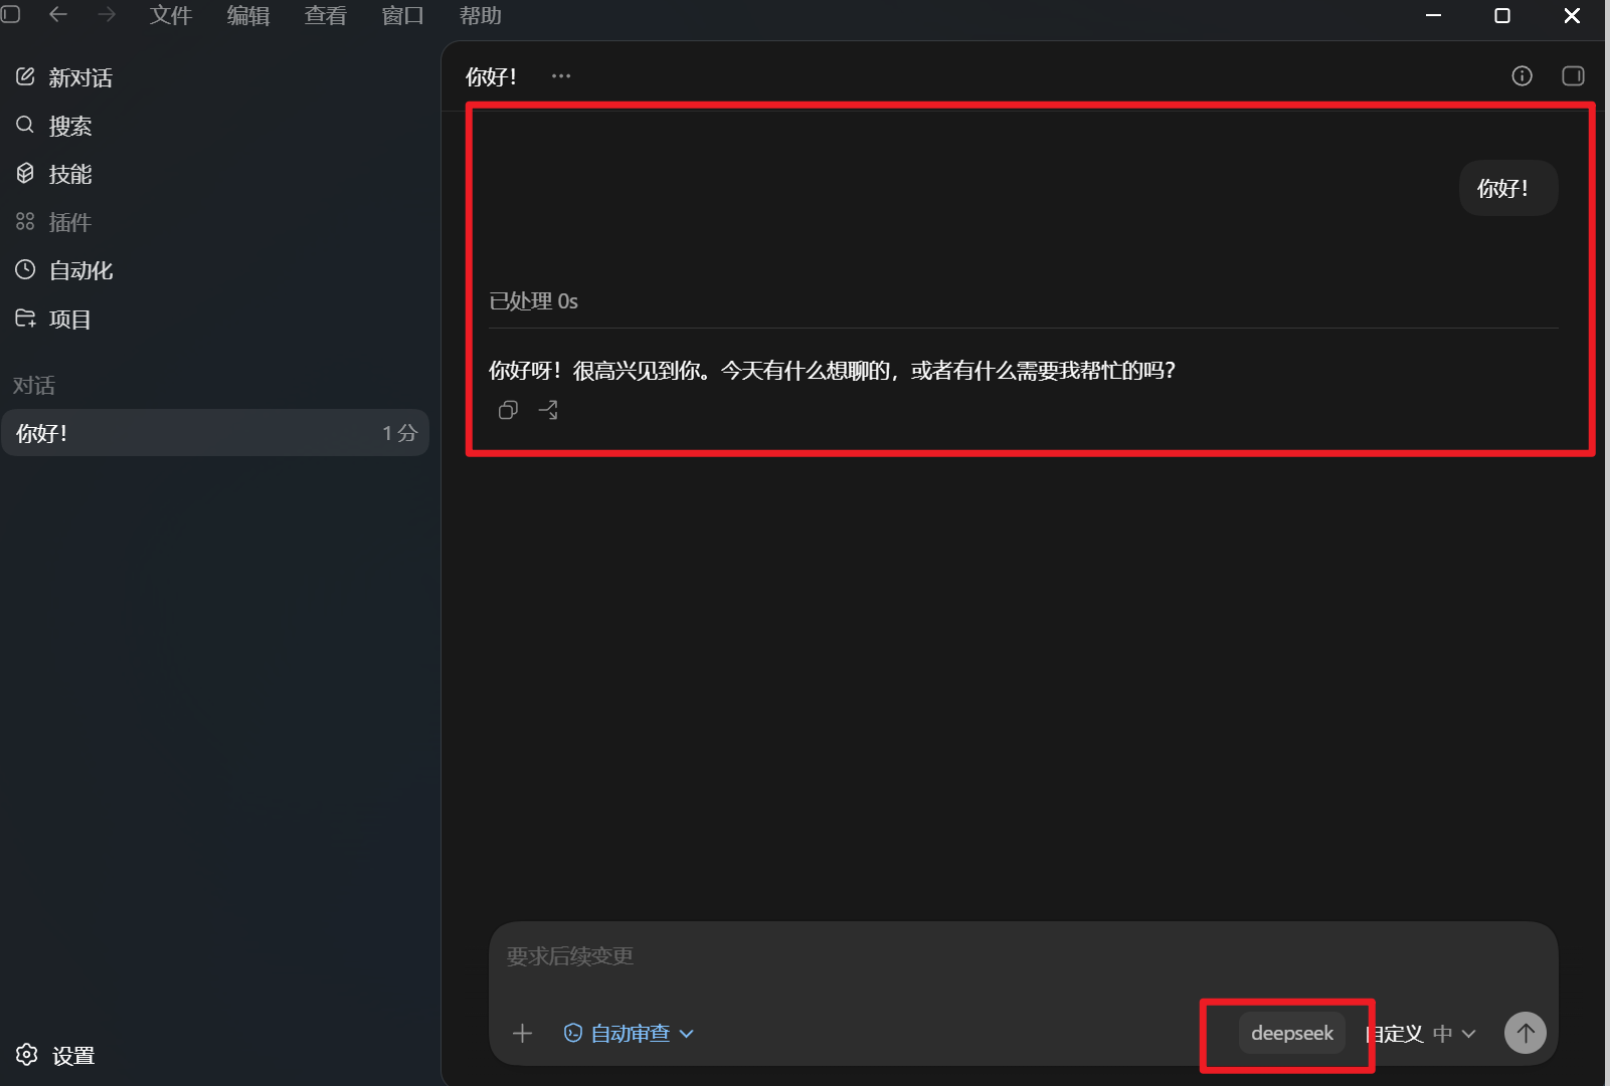Open the 技能 skills section
Viewport: 1610px width, 1086px height.
pos(54,173)
